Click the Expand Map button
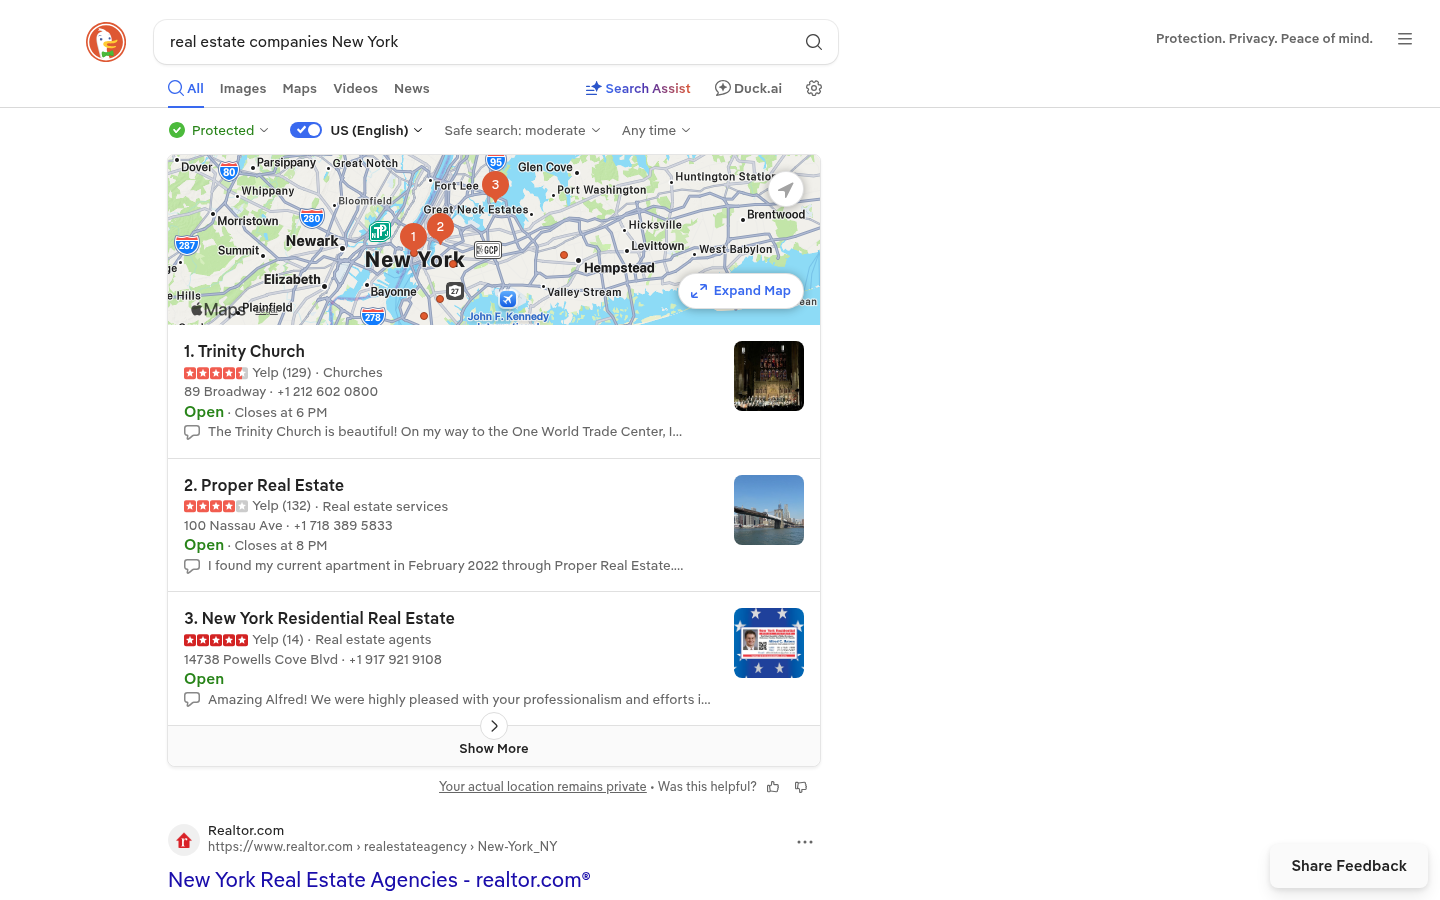 point(741,291)
